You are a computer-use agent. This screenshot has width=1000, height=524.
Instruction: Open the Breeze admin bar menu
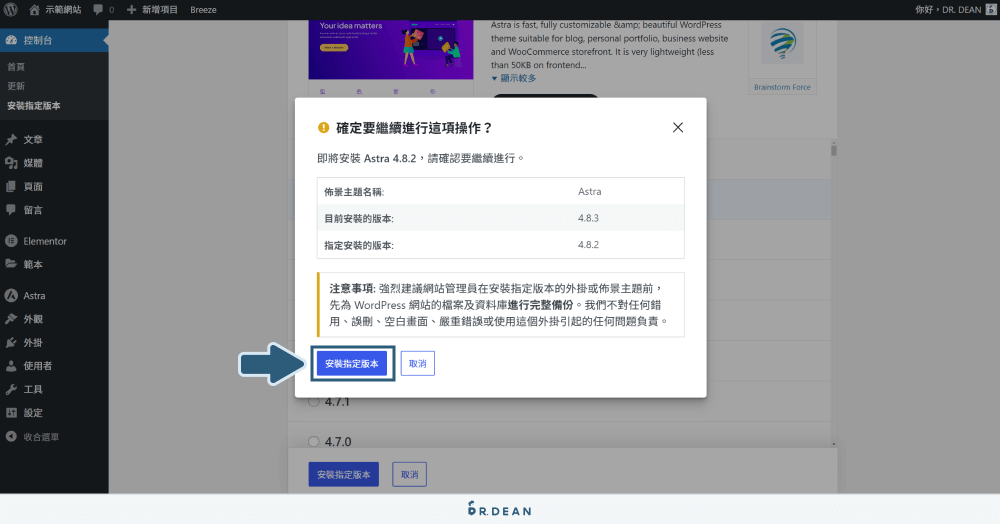coord(203,10)
